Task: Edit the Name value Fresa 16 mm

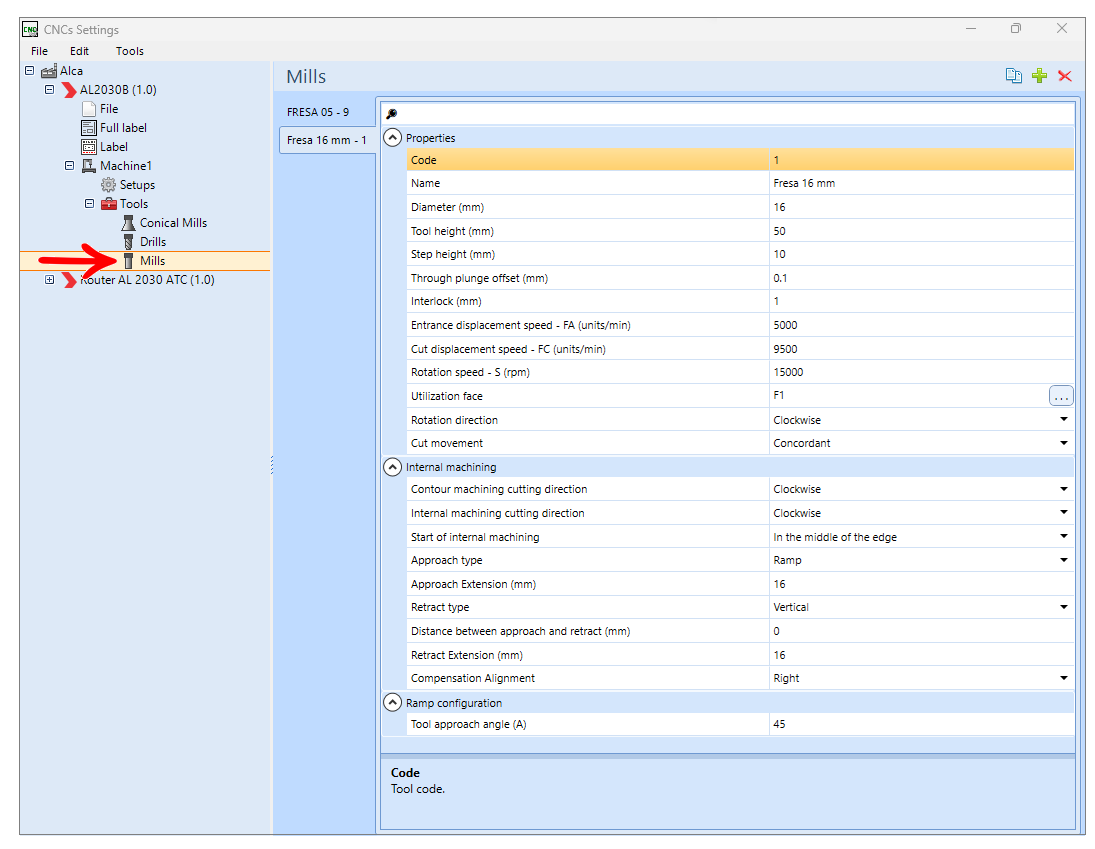Action: 921,183
